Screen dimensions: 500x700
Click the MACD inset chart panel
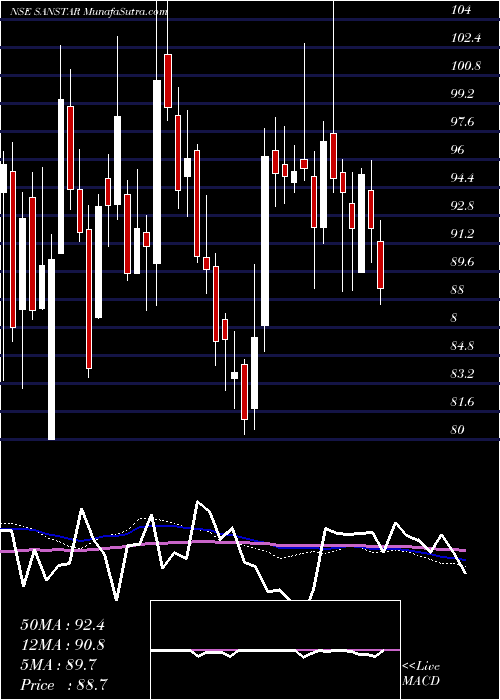point(275,650)
